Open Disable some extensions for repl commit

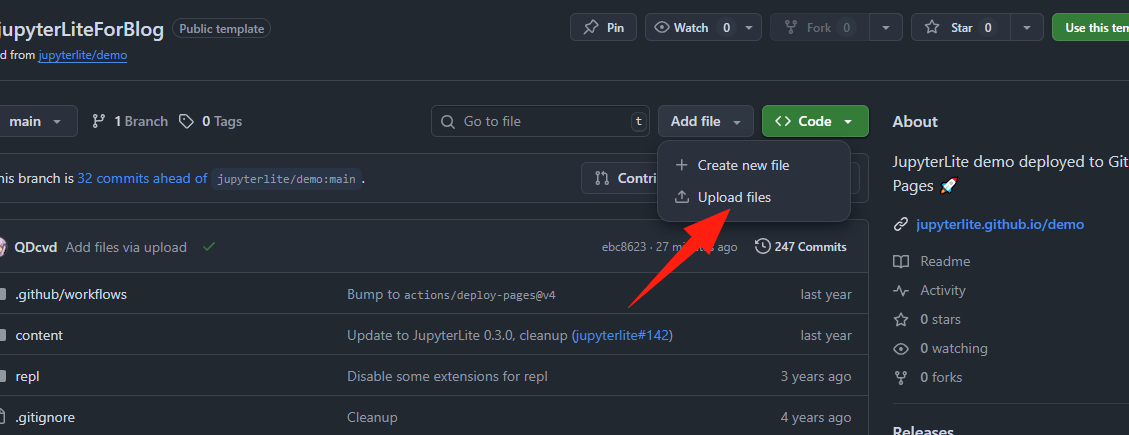tap(447, 376)
